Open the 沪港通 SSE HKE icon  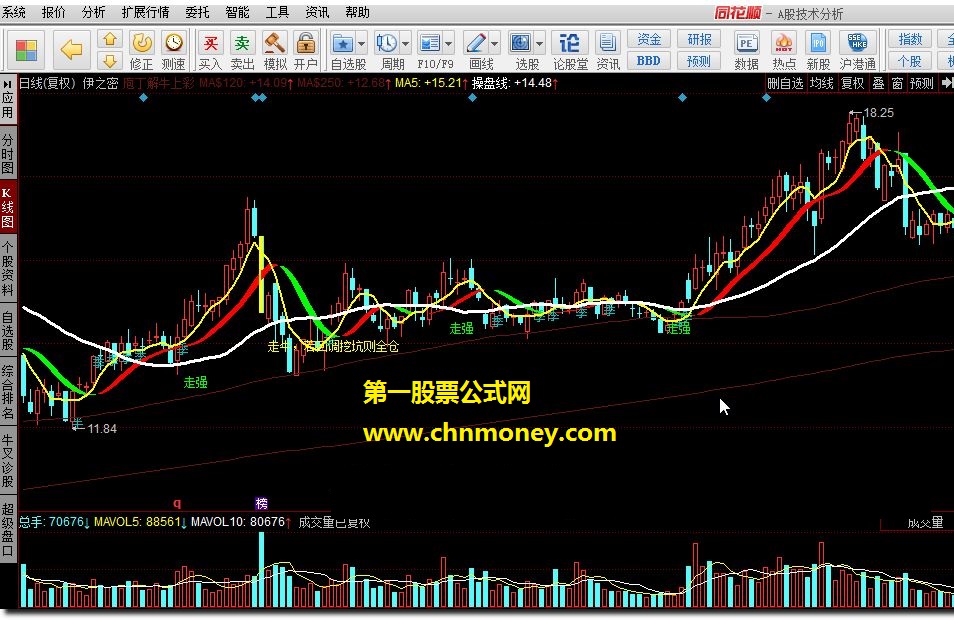858,50
